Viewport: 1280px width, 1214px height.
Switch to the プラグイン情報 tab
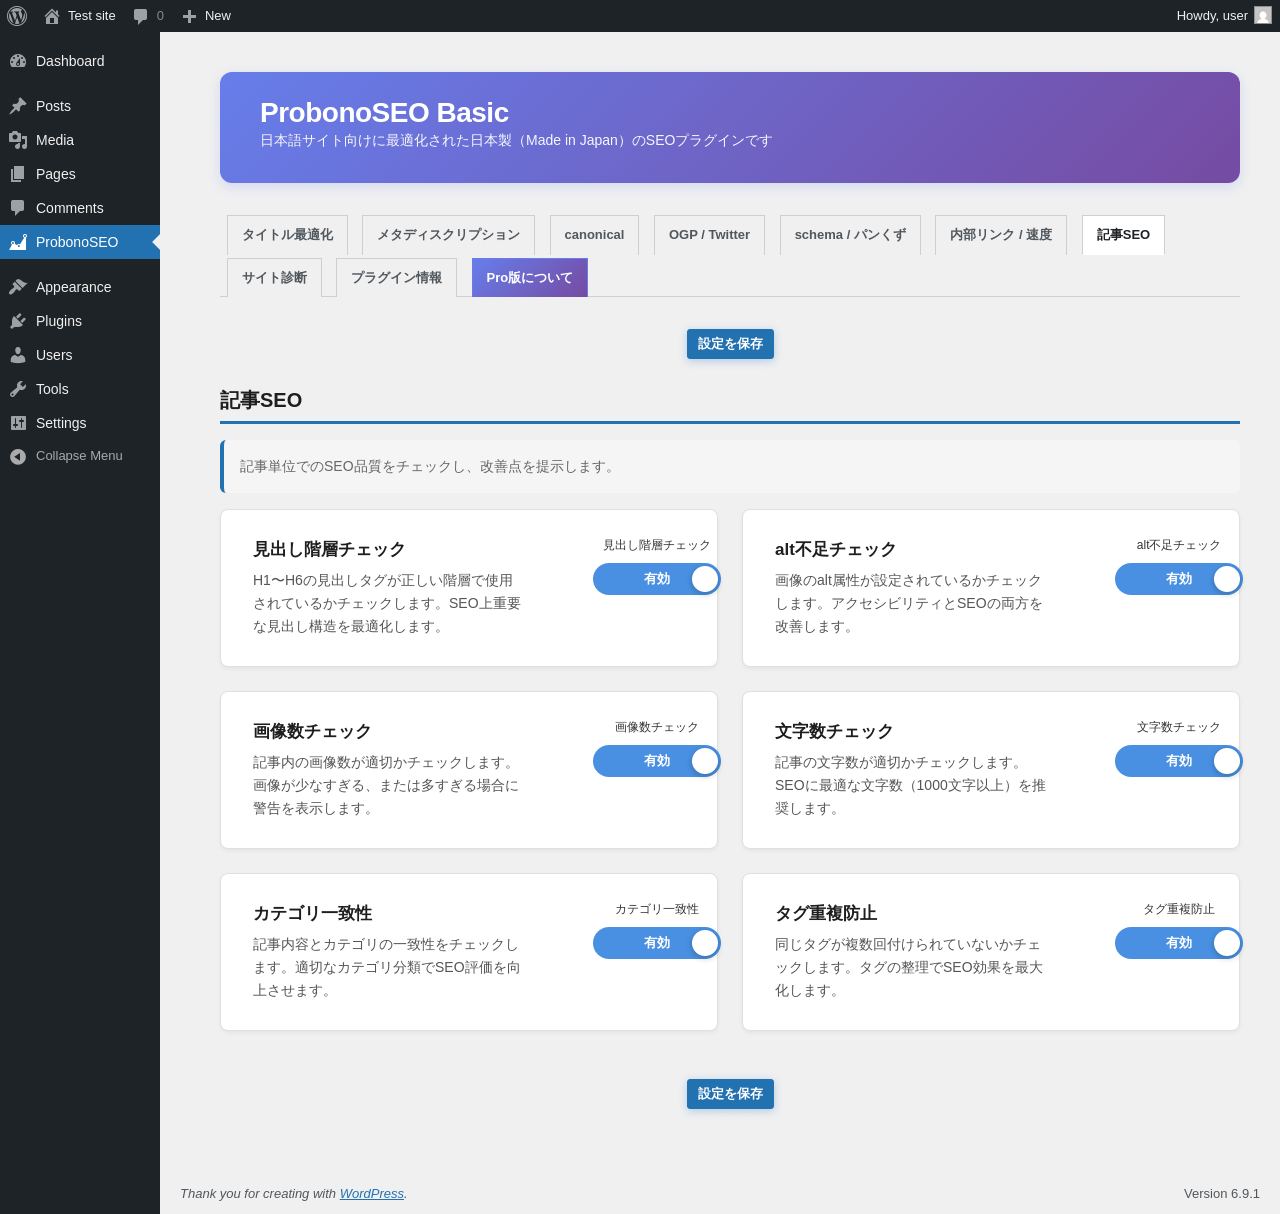click(x=396, y=278)
